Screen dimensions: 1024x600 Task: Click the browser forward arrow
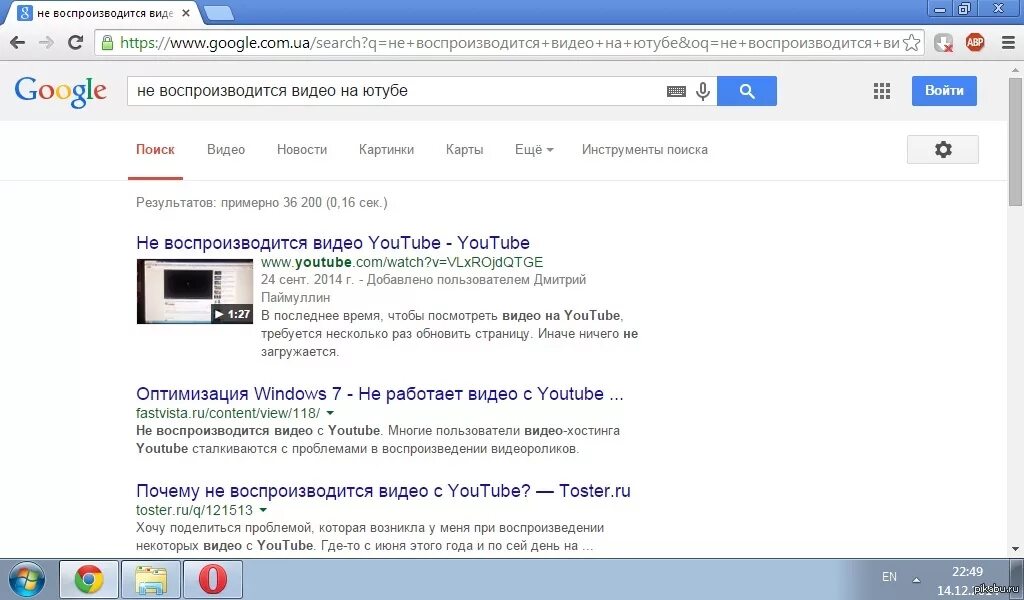46,43
